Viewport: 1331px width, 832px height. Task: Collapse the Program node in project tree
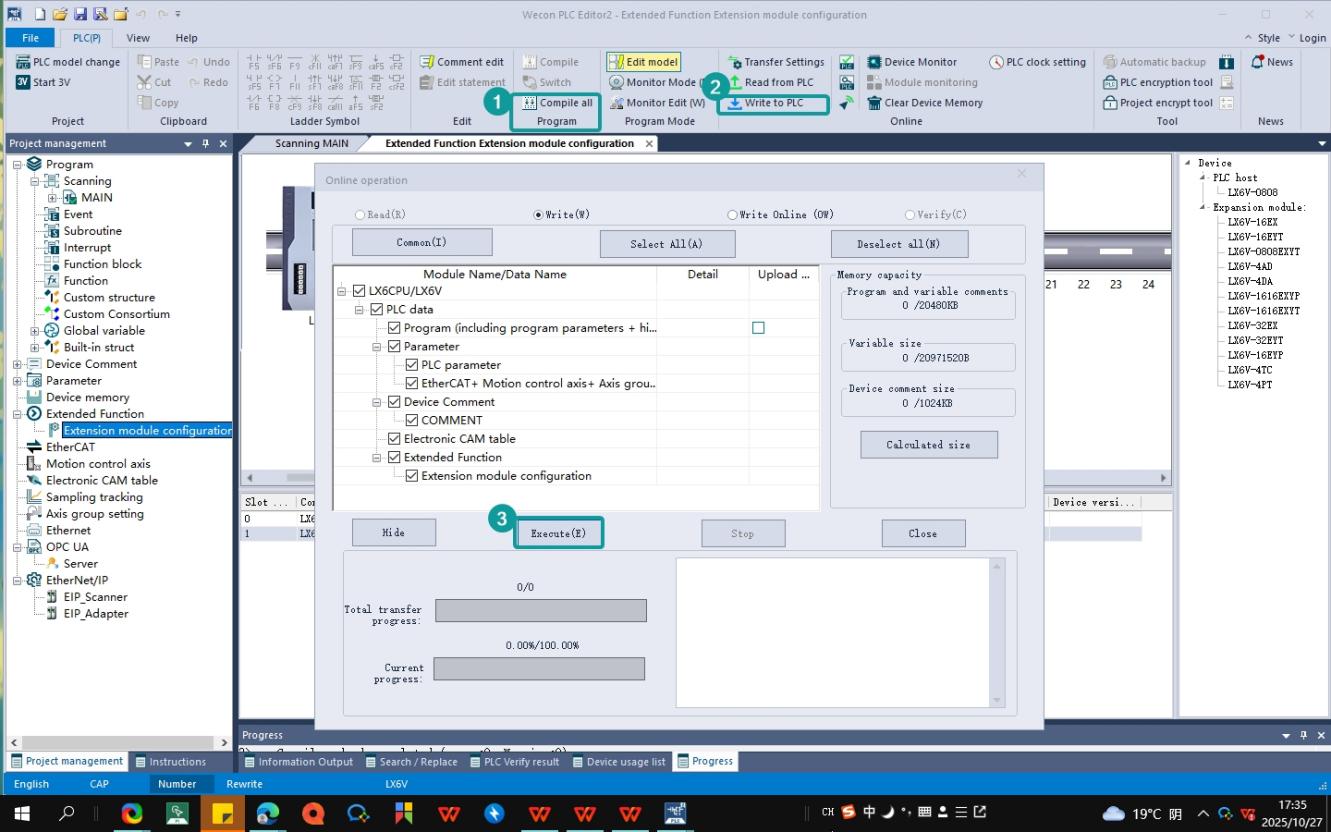point(17,164)
